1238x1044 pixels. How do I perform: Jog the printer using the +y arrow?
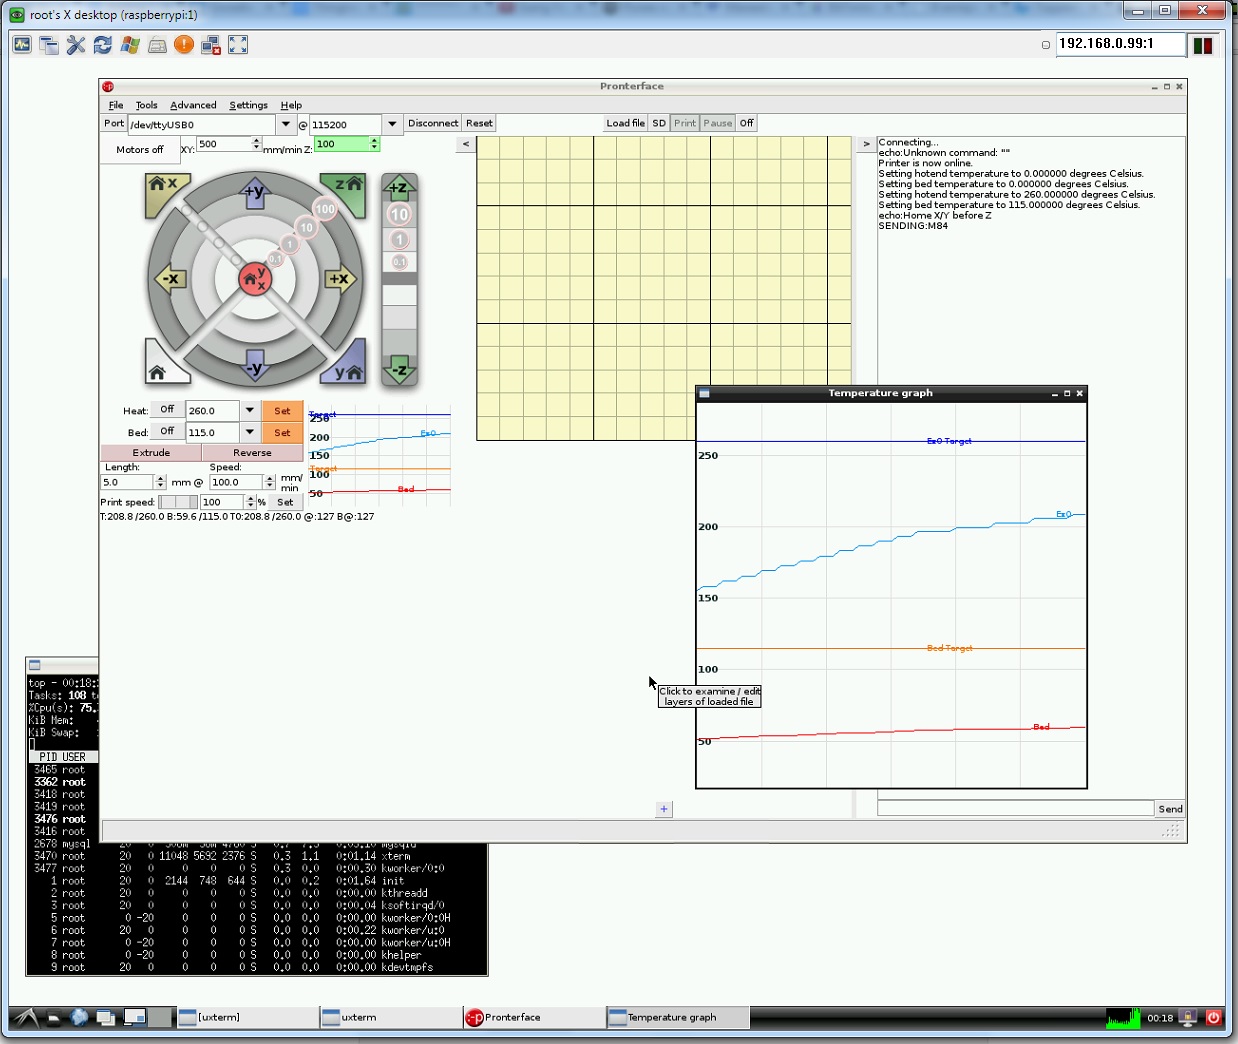pos(255,192)
